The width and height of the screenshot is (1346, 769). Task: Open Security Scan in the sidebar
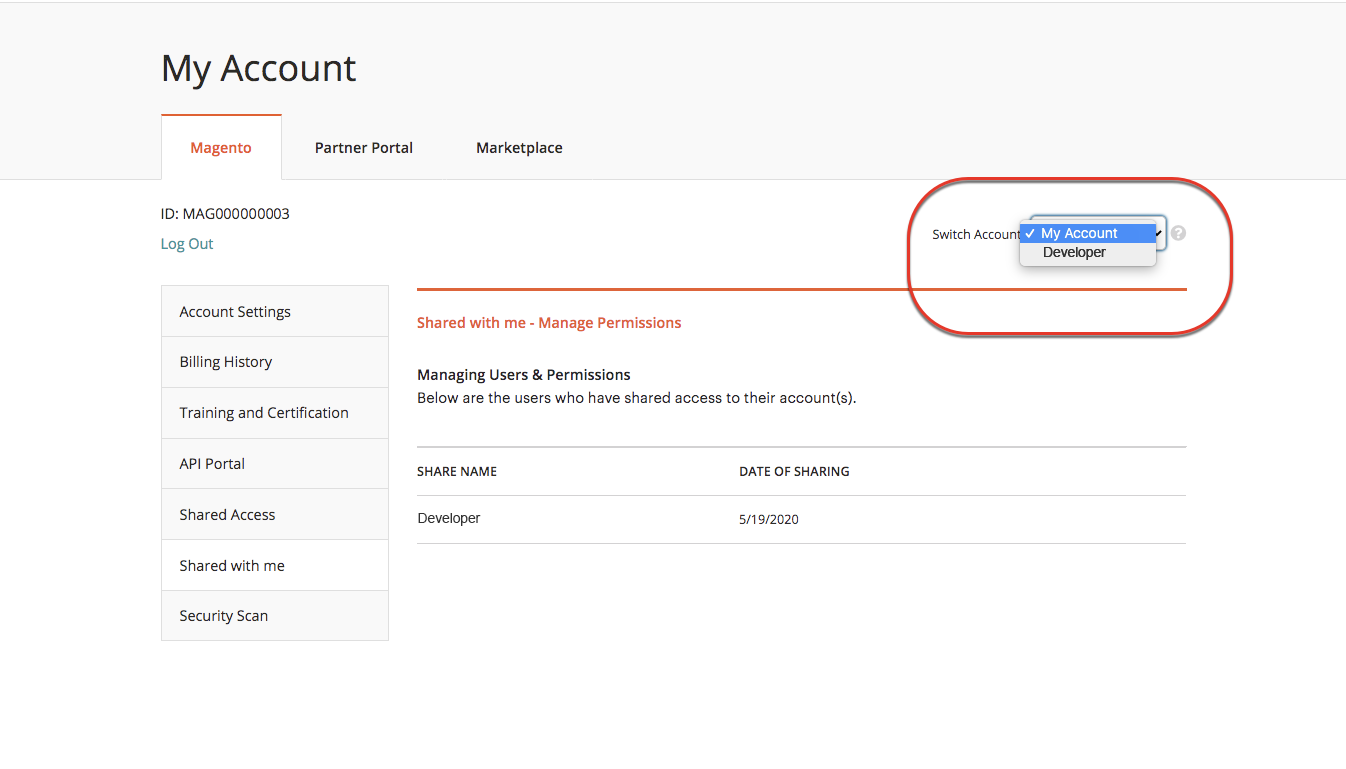(275, 616)
